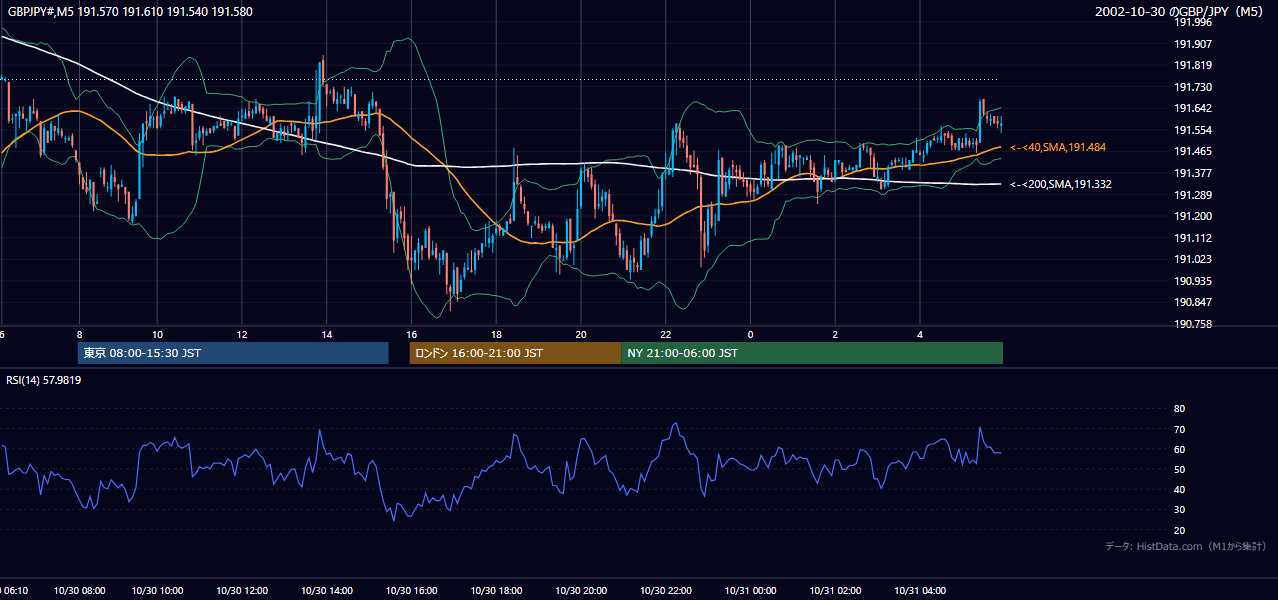Click RSI scale value 70

click(1179, 430)
